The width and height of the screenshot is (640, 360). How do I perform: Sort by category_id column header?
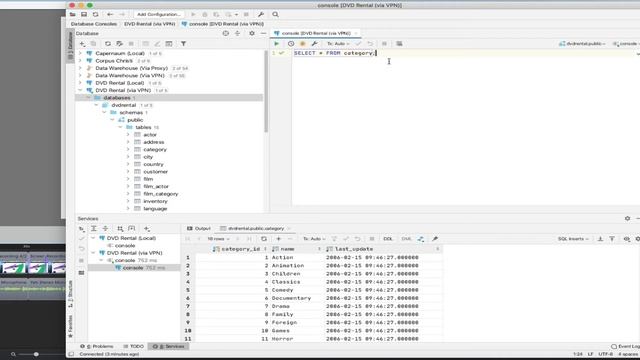pos(240,249)
